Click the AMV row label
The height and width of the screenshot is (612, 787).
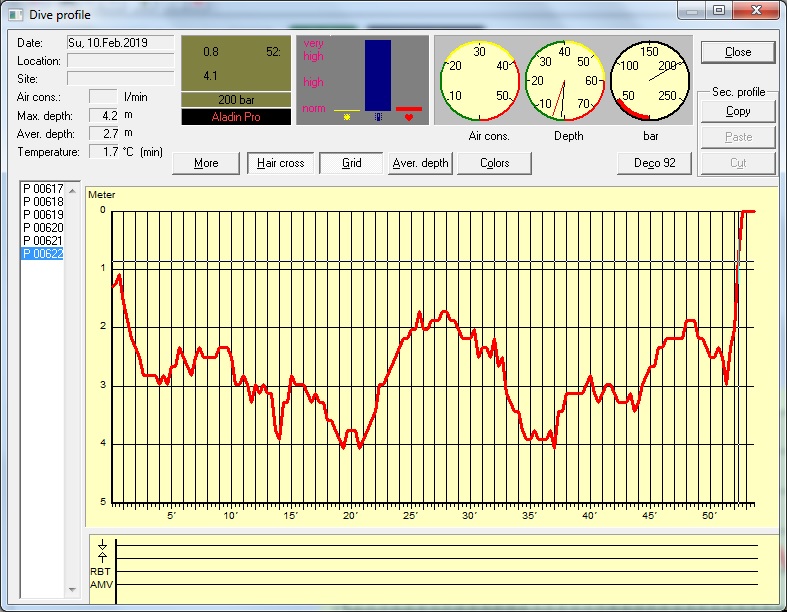[101, 584]
